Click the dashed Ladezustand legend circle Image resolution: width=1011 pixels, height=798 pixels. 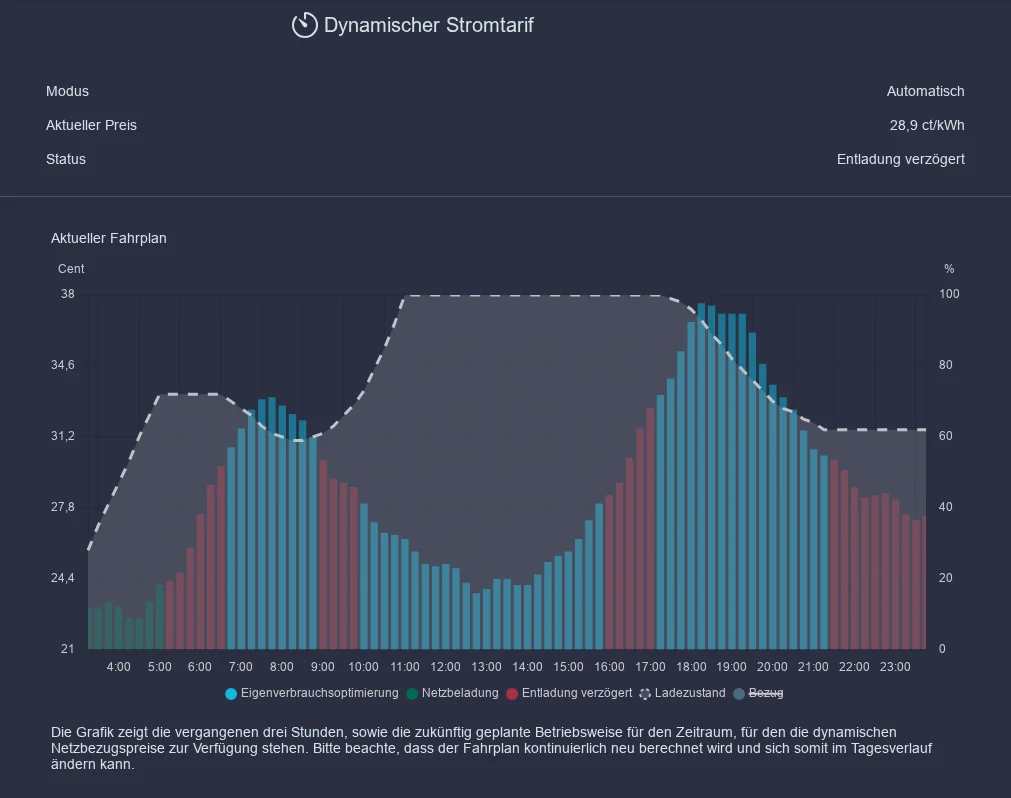point(645,694)
